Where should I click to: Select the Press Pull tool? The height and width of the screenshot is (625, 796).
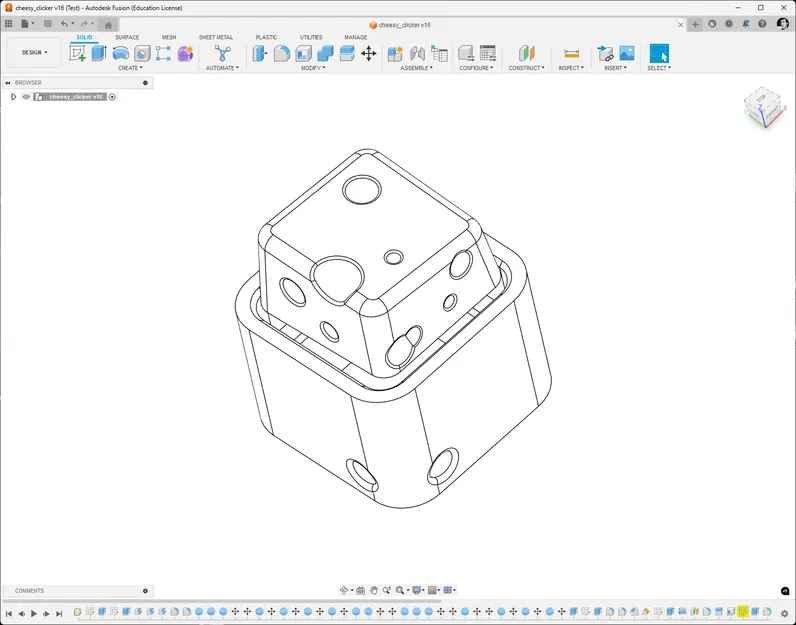(x=260, y=53)
